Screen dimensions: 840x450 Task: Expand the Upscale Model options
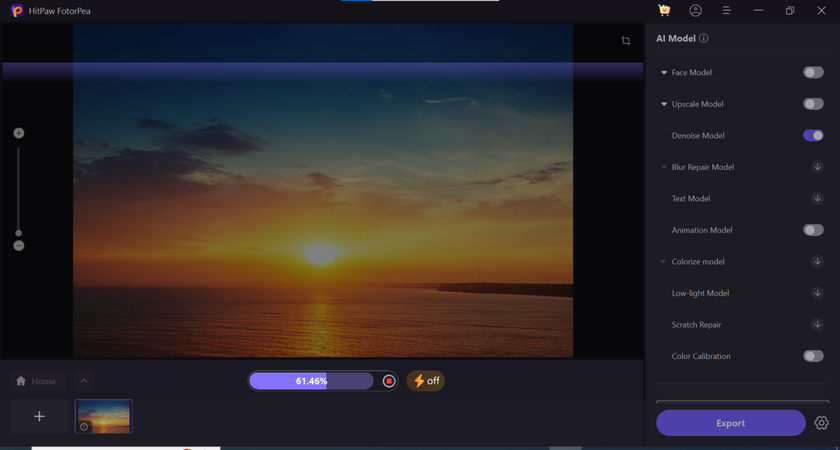(664, 104)
